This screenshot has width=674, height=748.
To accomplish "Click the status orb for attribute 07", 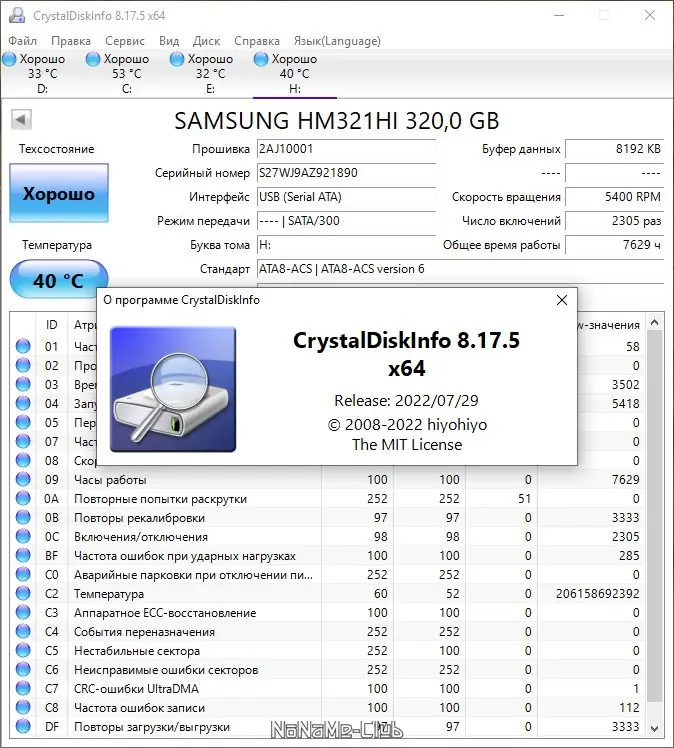I will coord(23,441).
